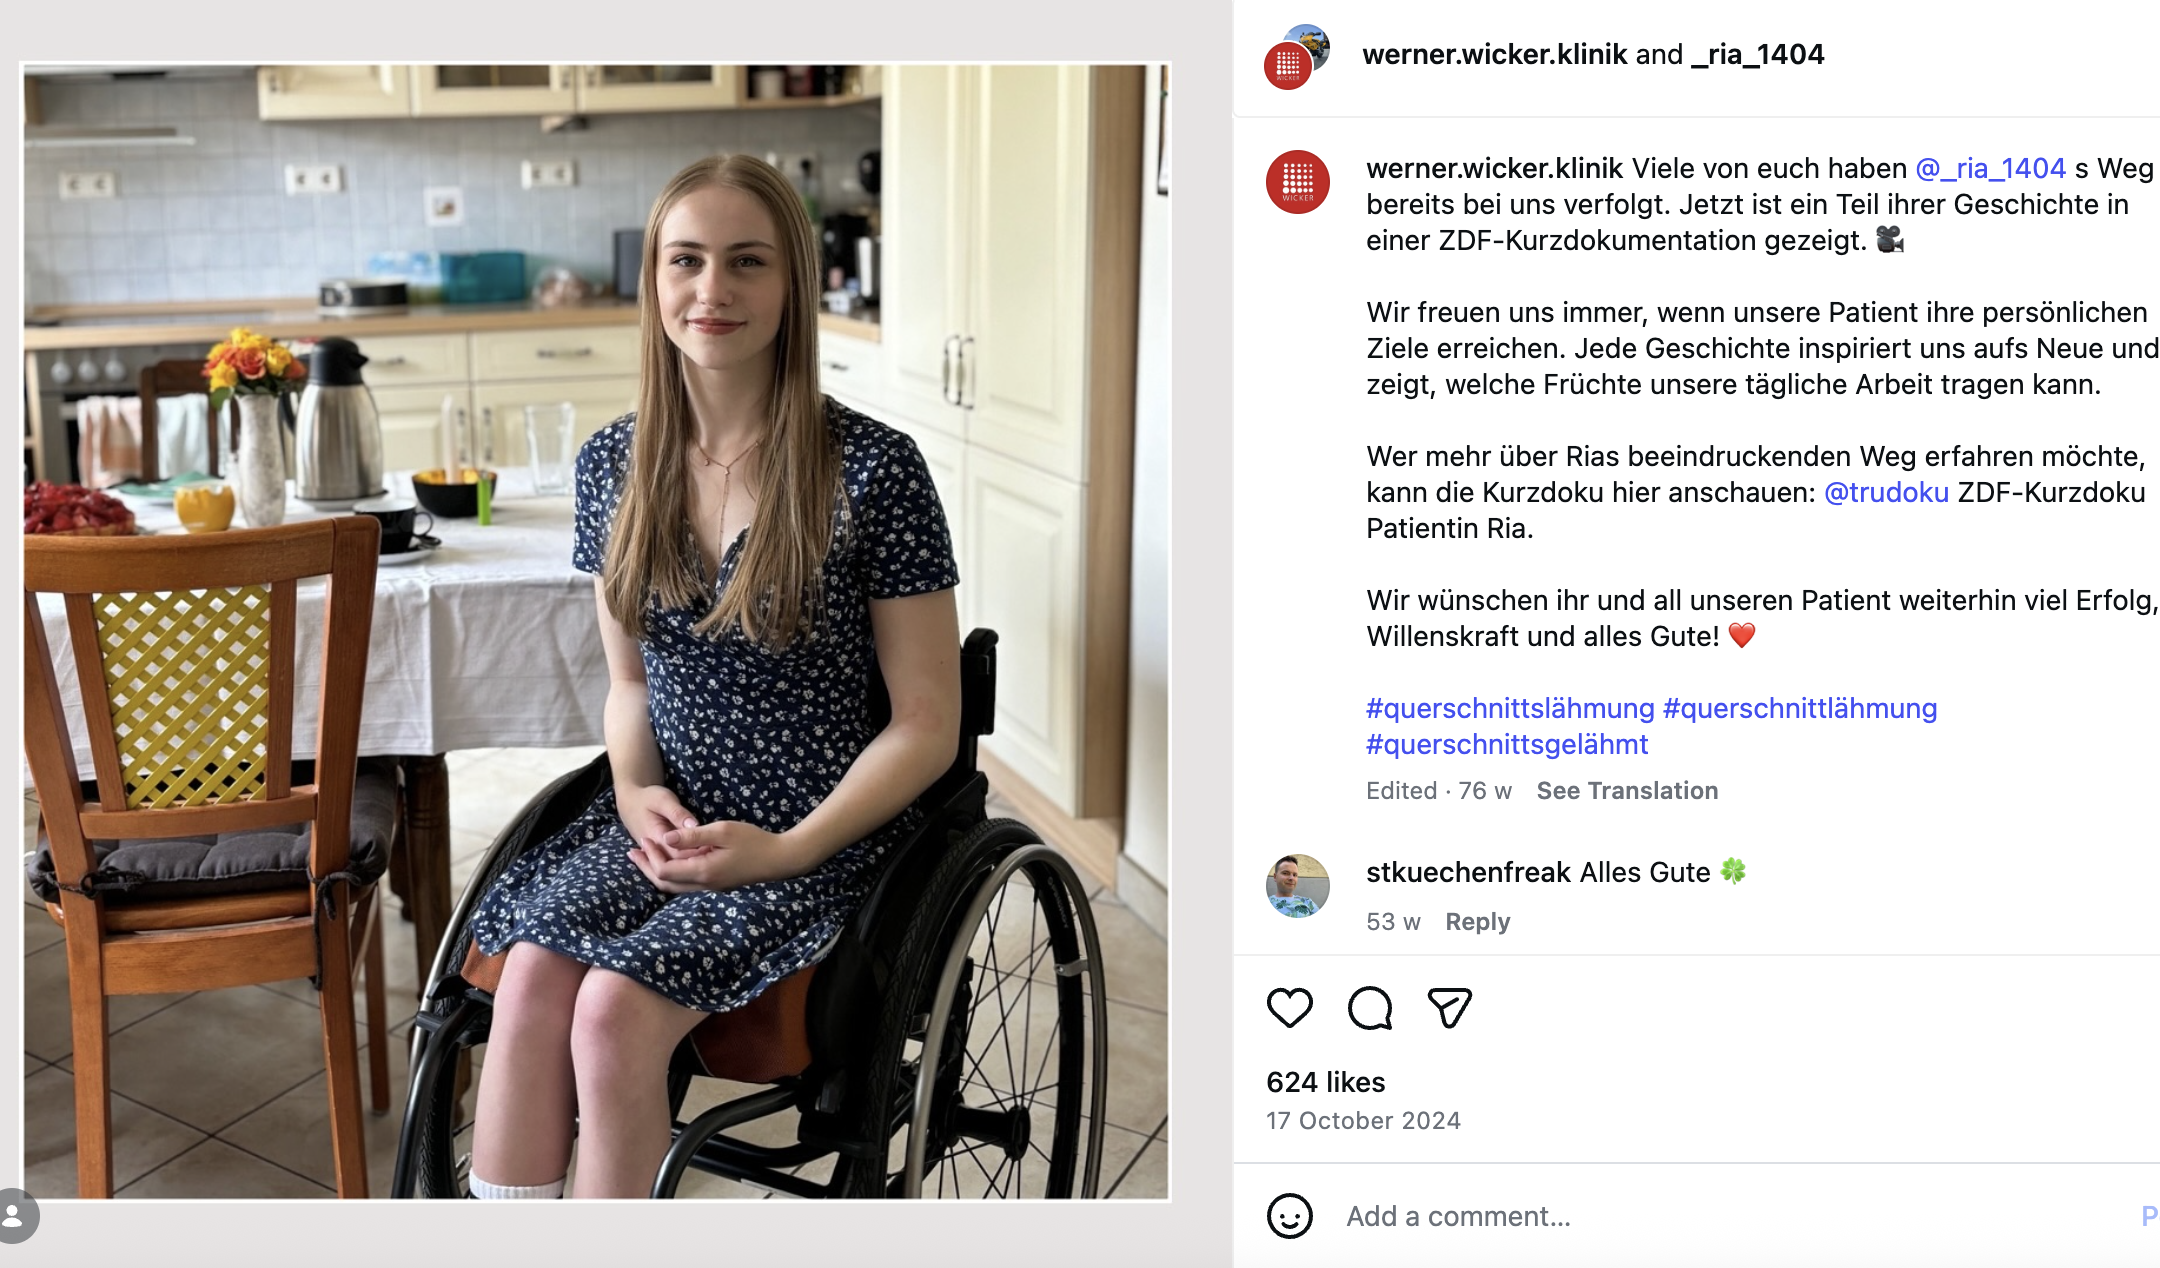Open werner.wicker.klinik profile from the header
This screenshot has width=2160, height=1268.
(1494, 54)
